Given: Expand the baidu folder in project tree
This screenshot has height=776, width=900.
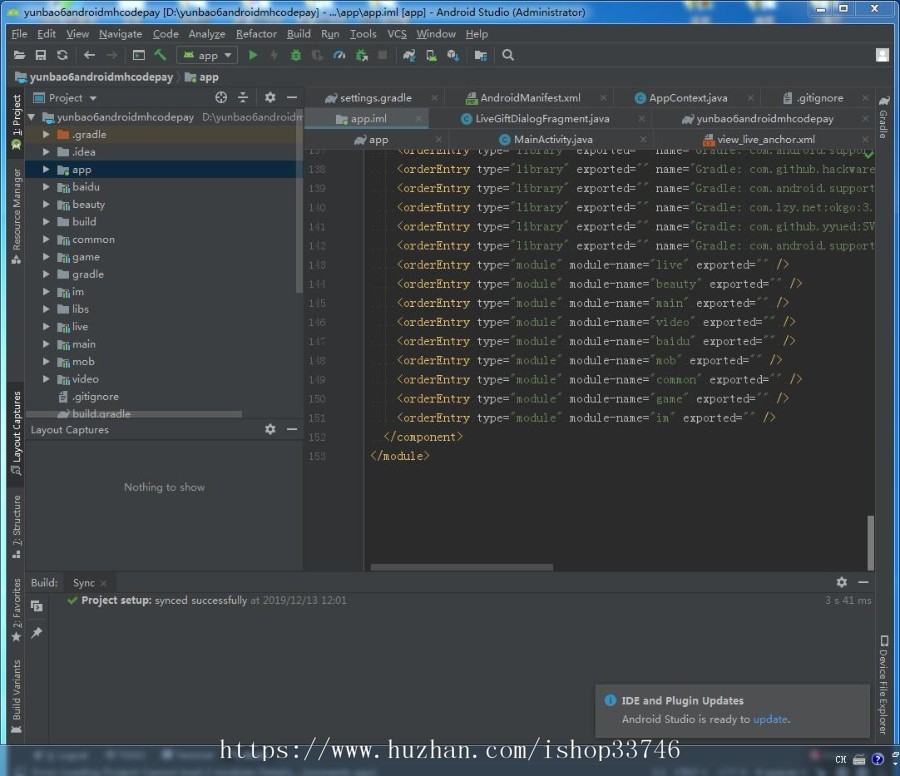Looking at the screenshot, I should (x=46, y=187).
